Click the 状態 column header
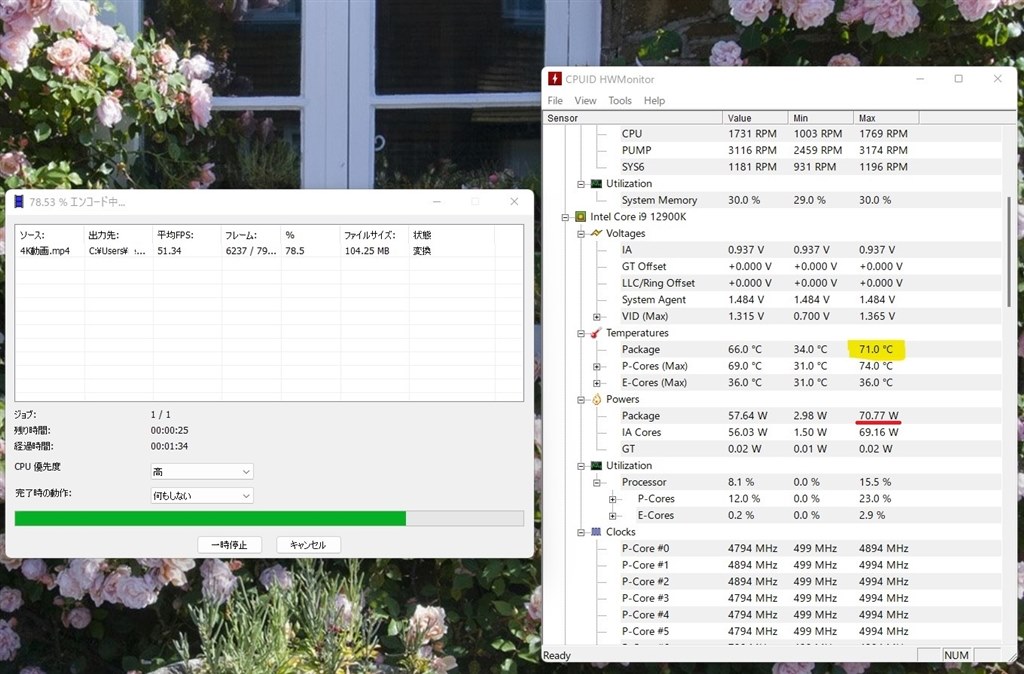The height and width of the screenshot is (674, 1024). [x=451, y=234]
